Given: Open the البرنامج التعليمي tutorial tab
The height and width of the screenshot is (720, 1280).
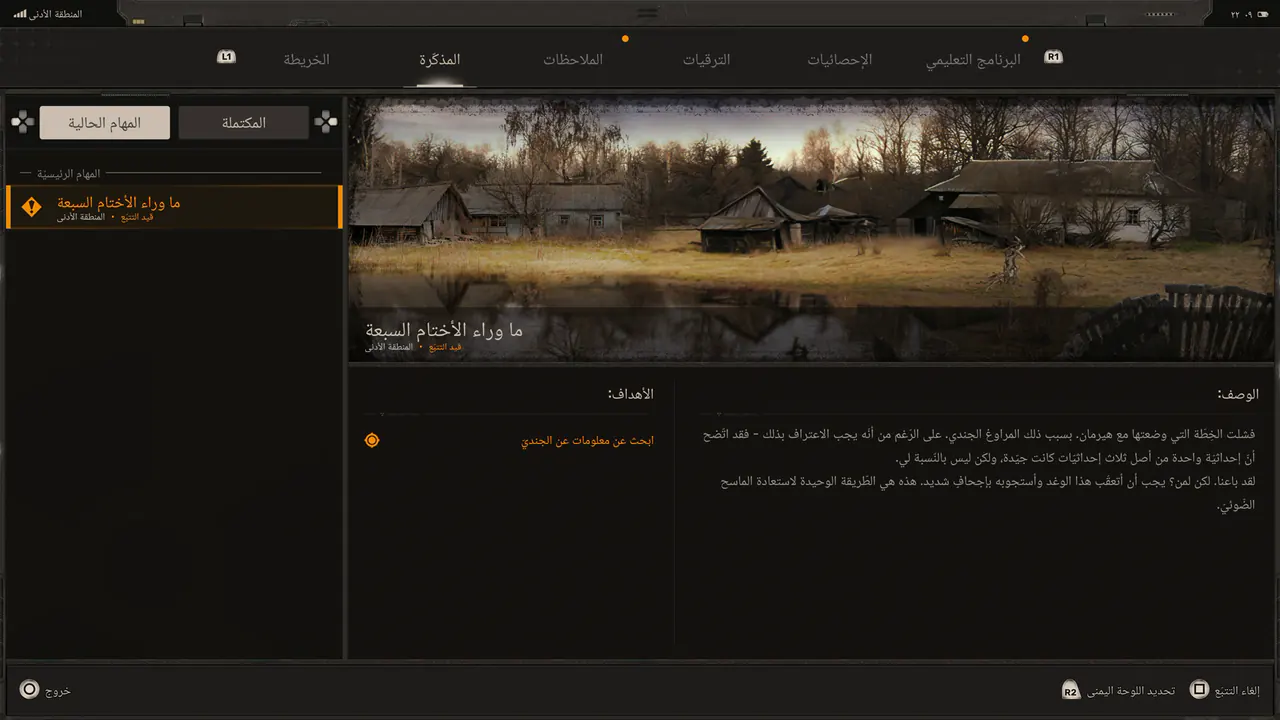Looking at the screenshot, I should (x=973, y=60).
